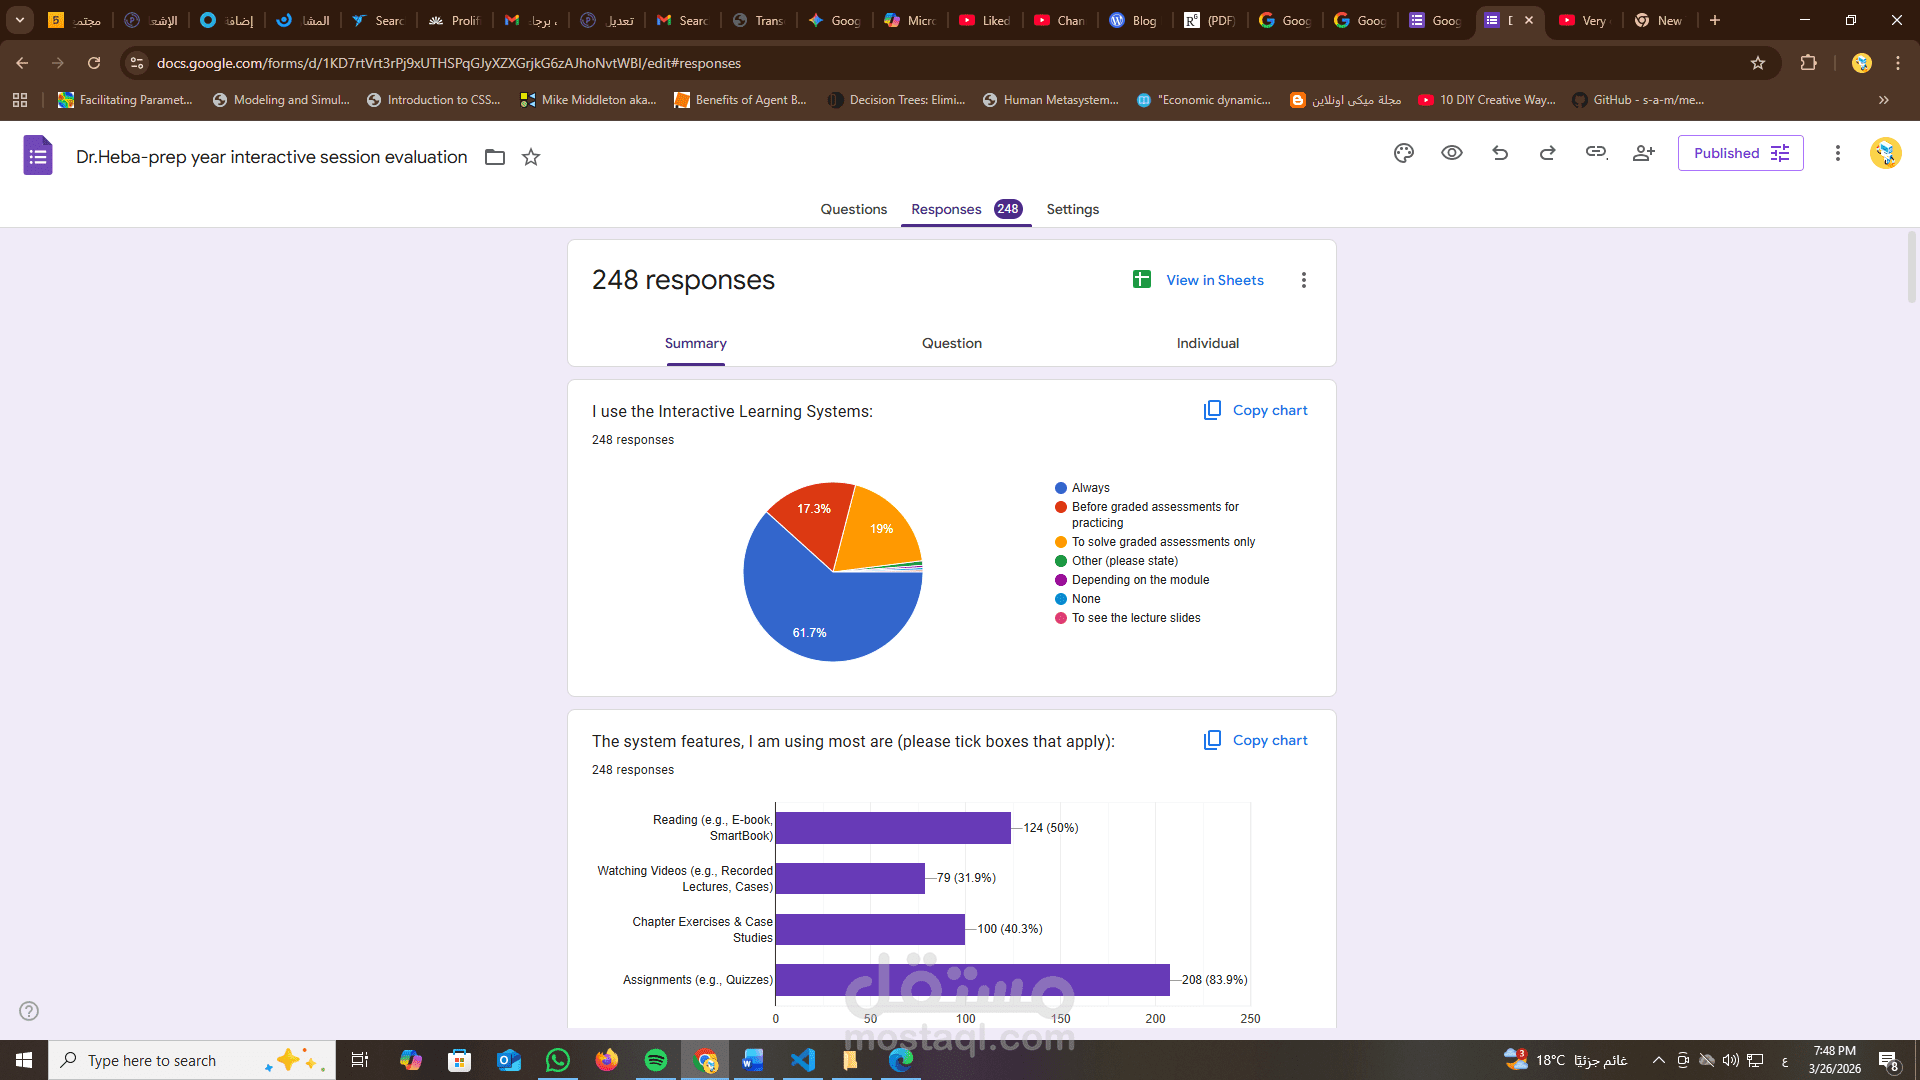Click the Move to folder icon
This screenshot has width=1920, height=1080.
coord(495,157)
